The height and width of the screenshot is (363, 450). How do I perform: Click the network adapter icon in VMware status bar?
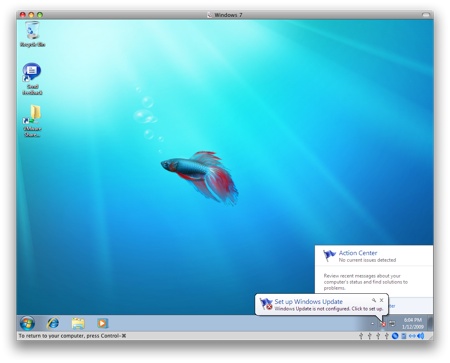412,336
